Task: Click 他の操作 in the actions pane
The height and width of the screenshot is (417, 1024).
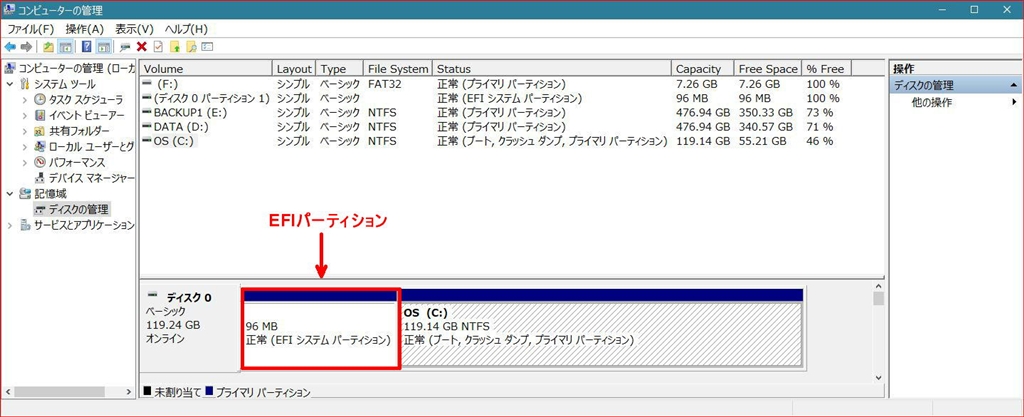Action: tap(932, 102)
